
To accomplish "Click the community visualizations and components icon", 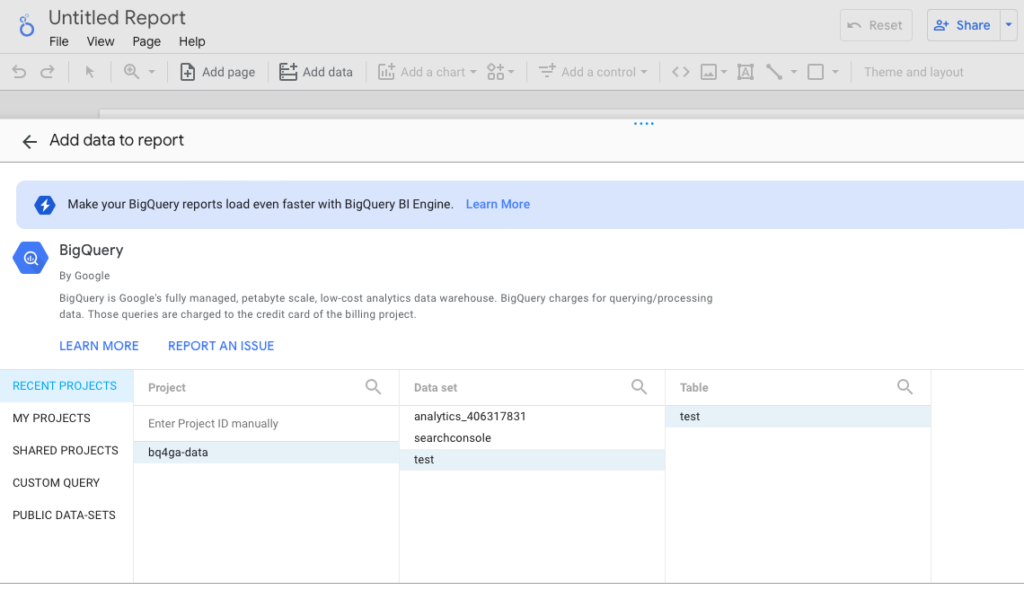I will click(496, 72).
